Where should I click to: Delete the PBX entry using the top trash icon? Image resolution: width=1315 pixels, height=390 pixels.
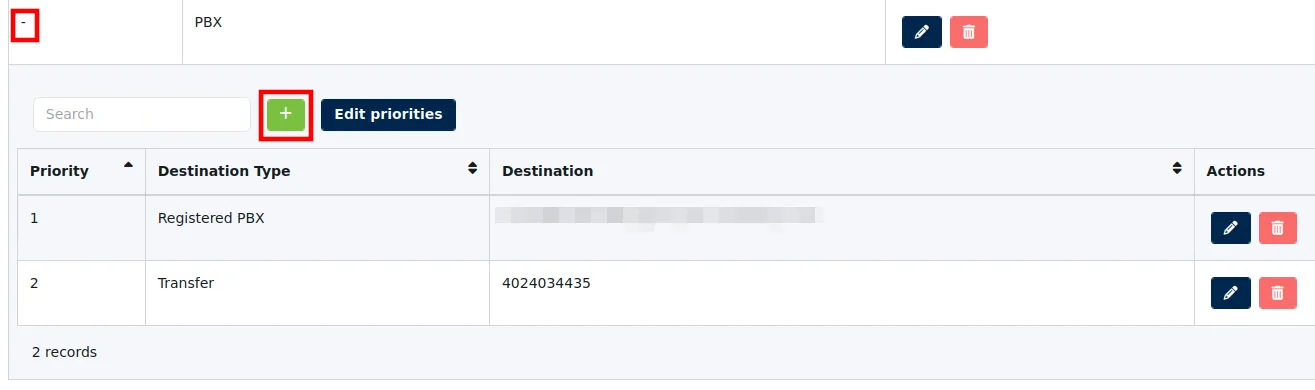click(x=968, y=32)
